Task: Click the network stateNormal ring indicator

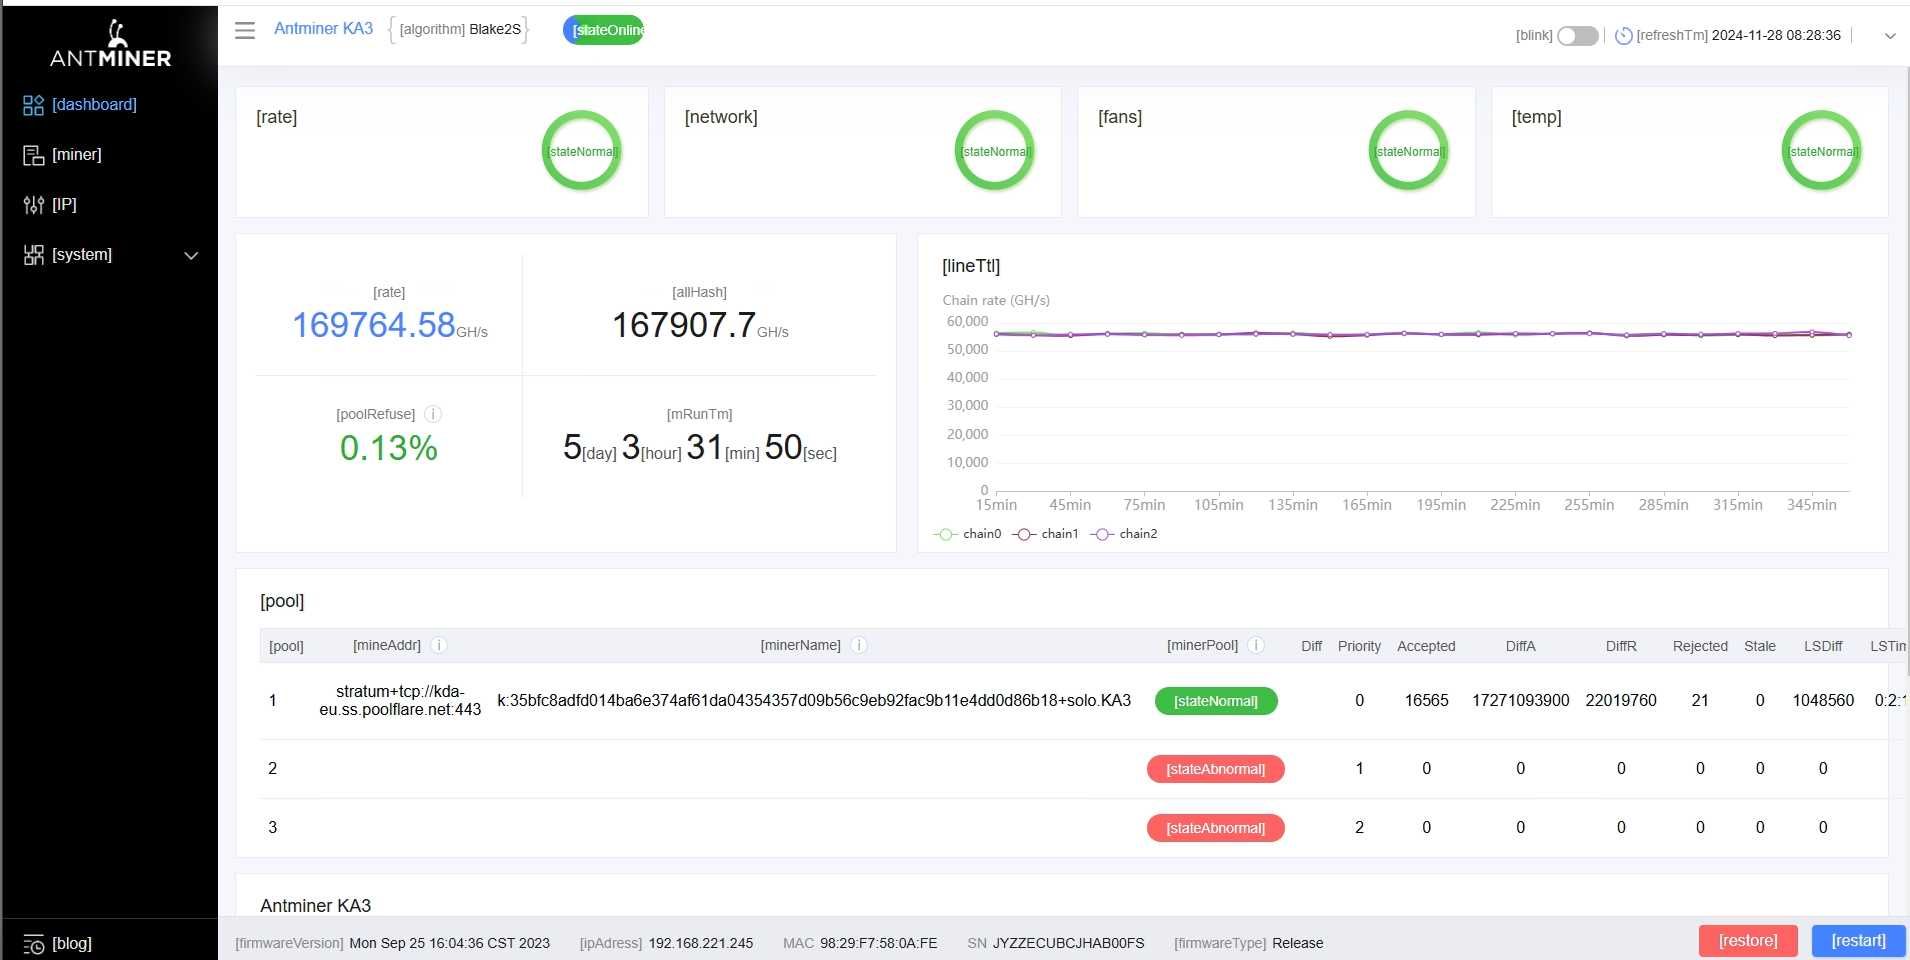Action: click(x=995, y=151)
